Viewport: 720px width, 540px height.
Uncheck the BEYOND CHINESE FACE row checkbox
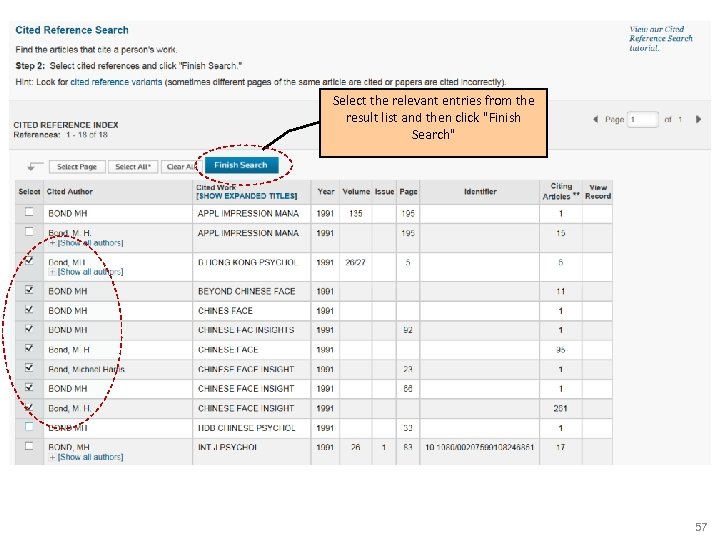29,290
